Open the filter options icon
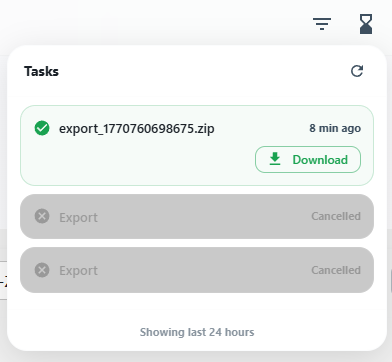The height and width of the screenshot is (362, 392). (x=322, y=24)
